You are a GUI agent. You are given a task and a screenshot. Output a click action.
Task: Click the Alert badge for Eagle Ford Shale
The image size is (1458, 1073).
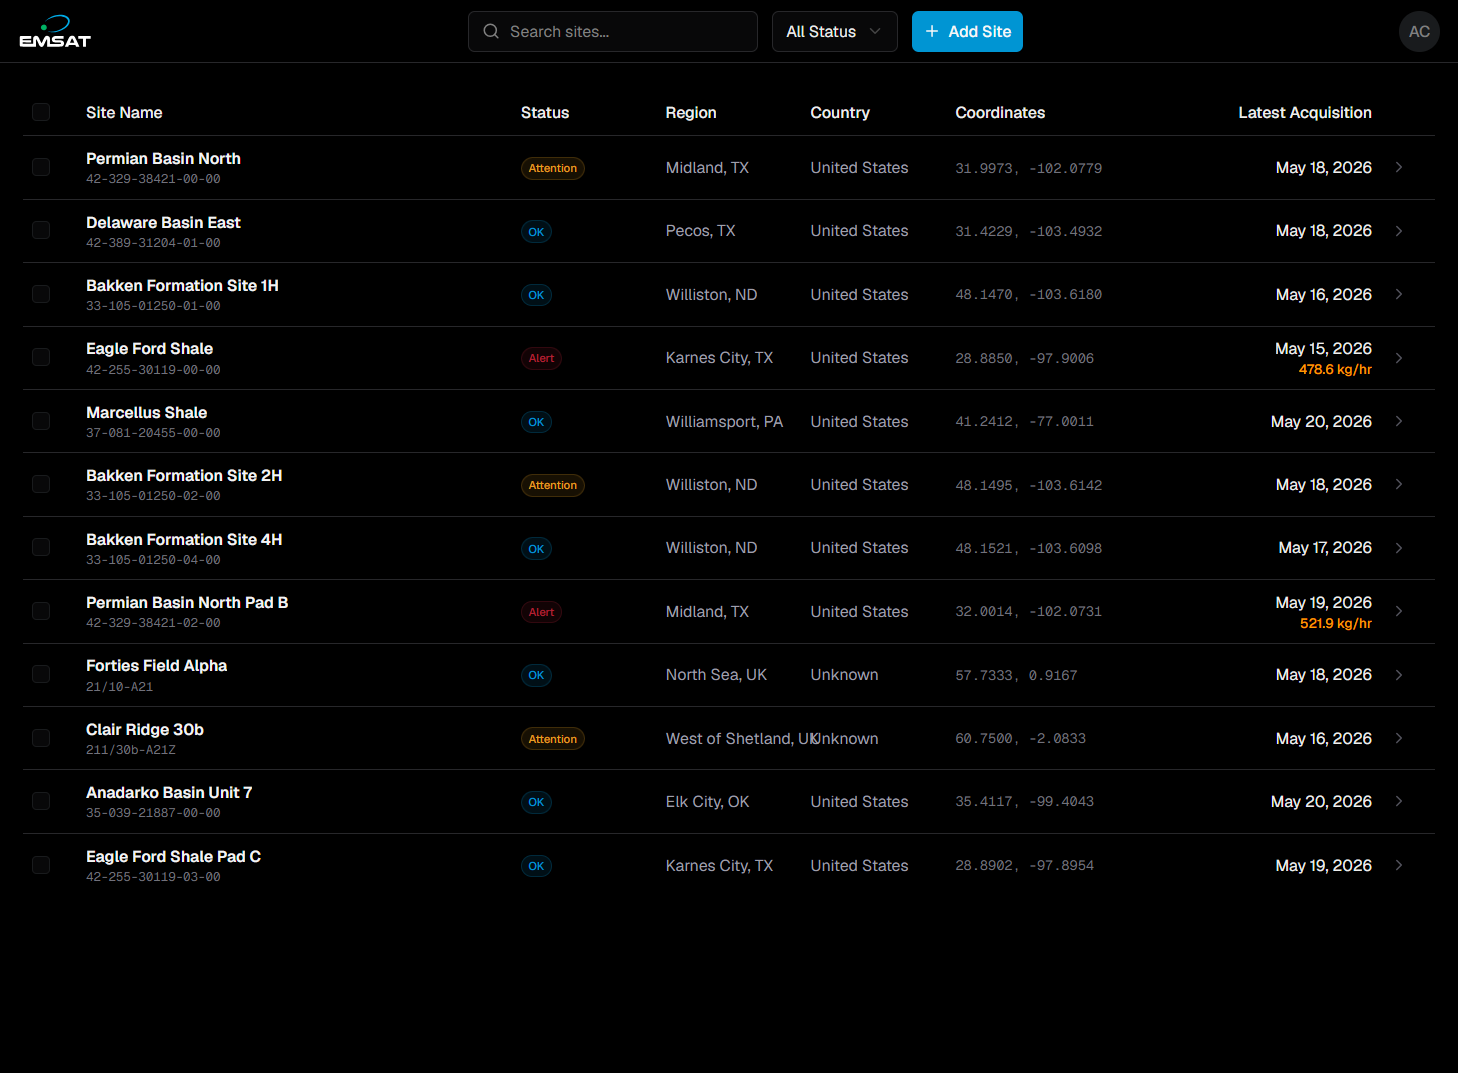pyautogui.click(x=541, y=358)
